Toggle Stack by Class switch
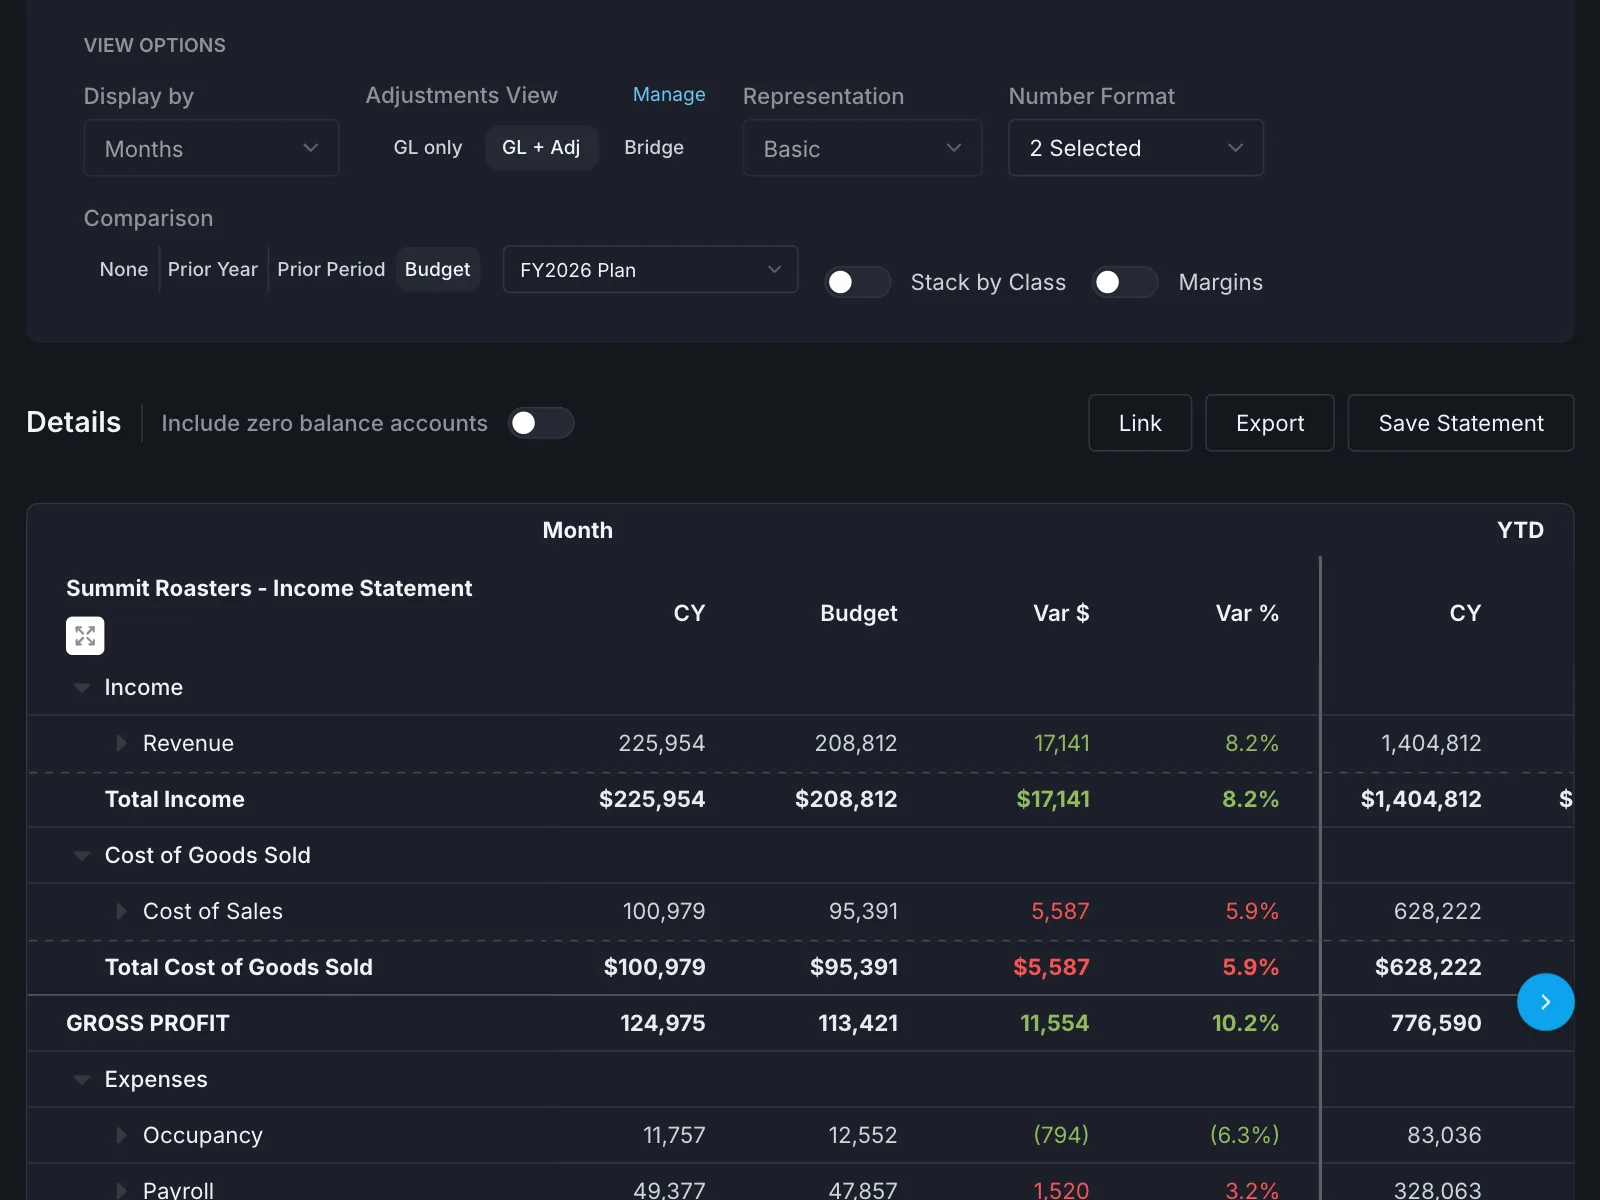Image resolution: width=1600 pixels, height=1200 pixels. coord(857,282)
